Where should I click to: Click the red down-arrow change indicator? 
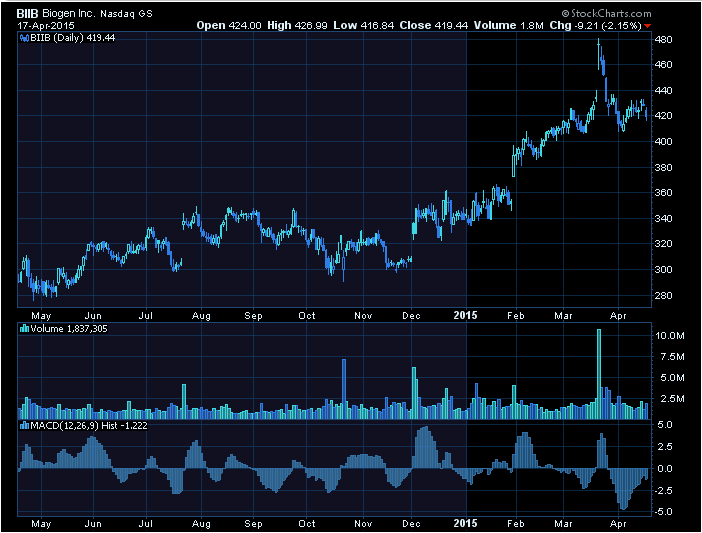tap(647, 26)
